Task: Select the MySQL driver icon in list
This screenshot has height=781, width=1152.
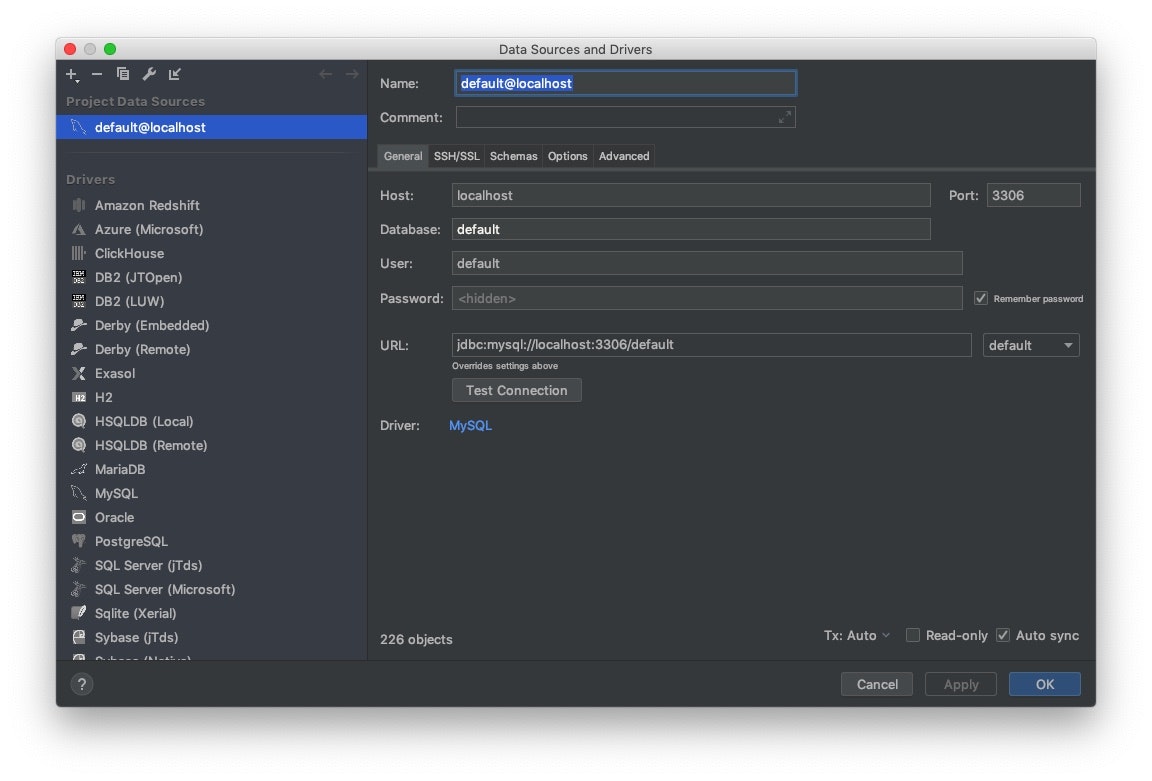Action: coord(79,493)
